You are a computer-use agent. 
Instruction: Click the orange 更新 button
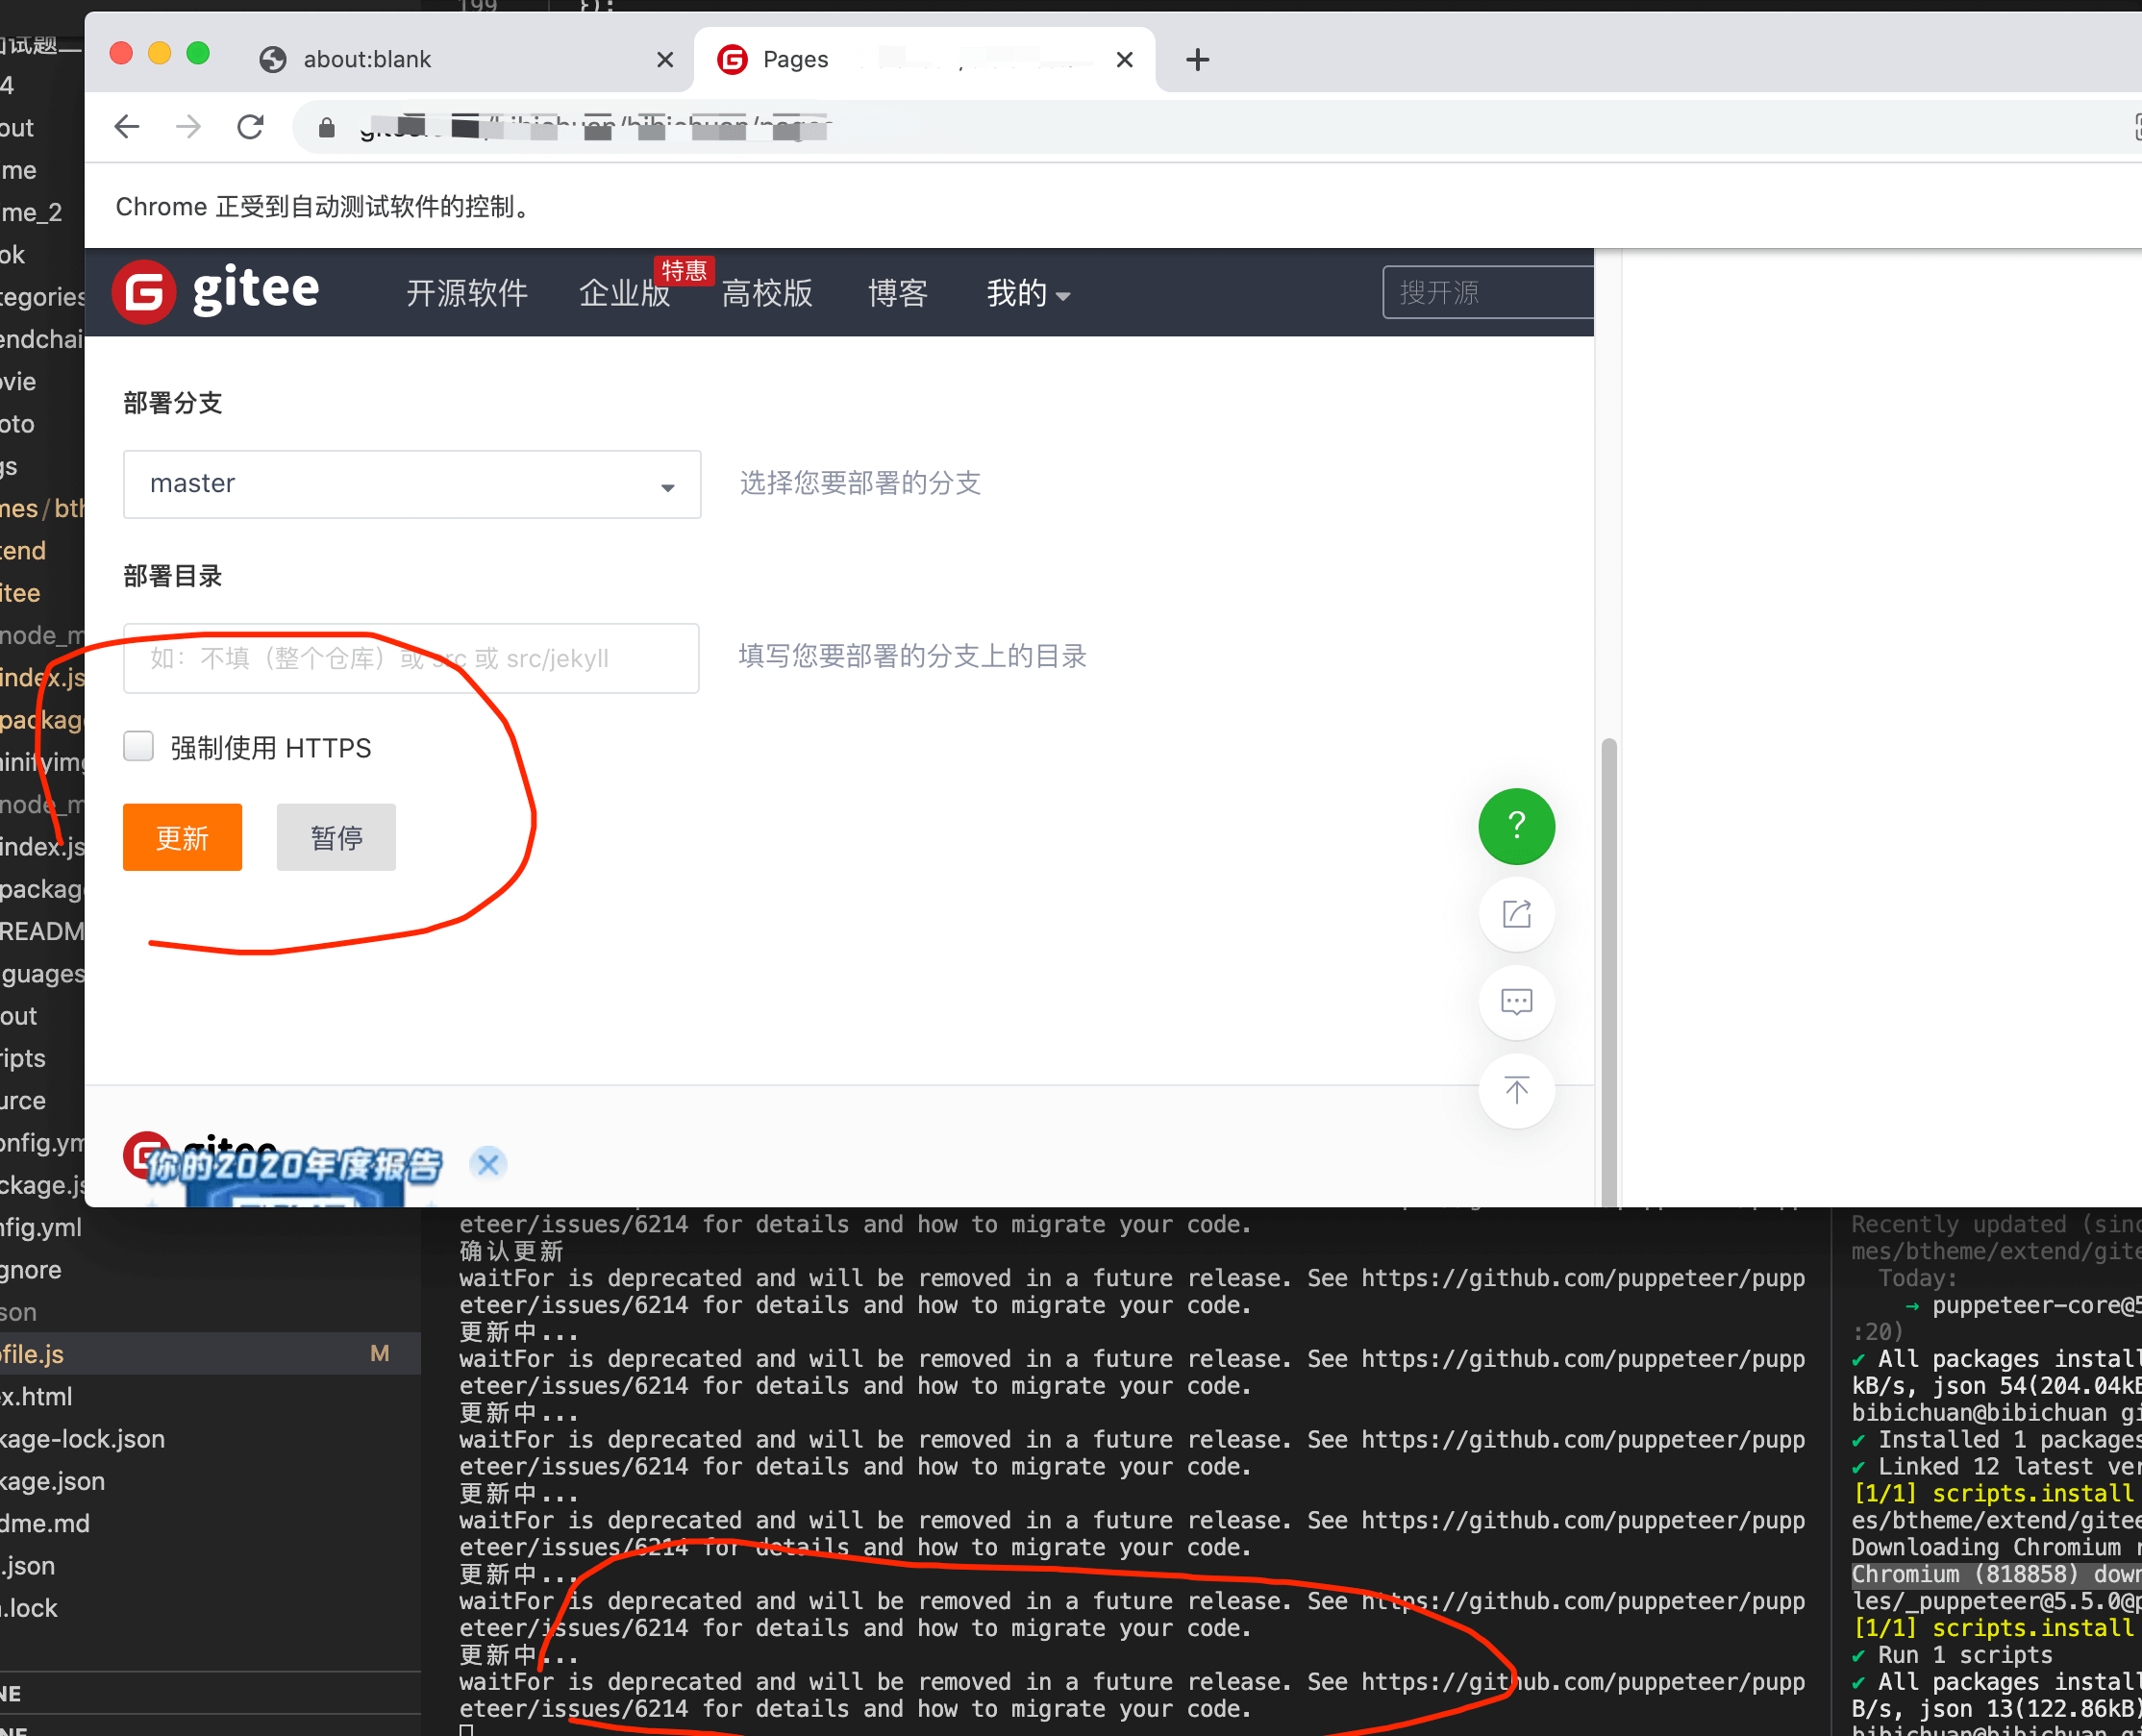pos(182,837)
